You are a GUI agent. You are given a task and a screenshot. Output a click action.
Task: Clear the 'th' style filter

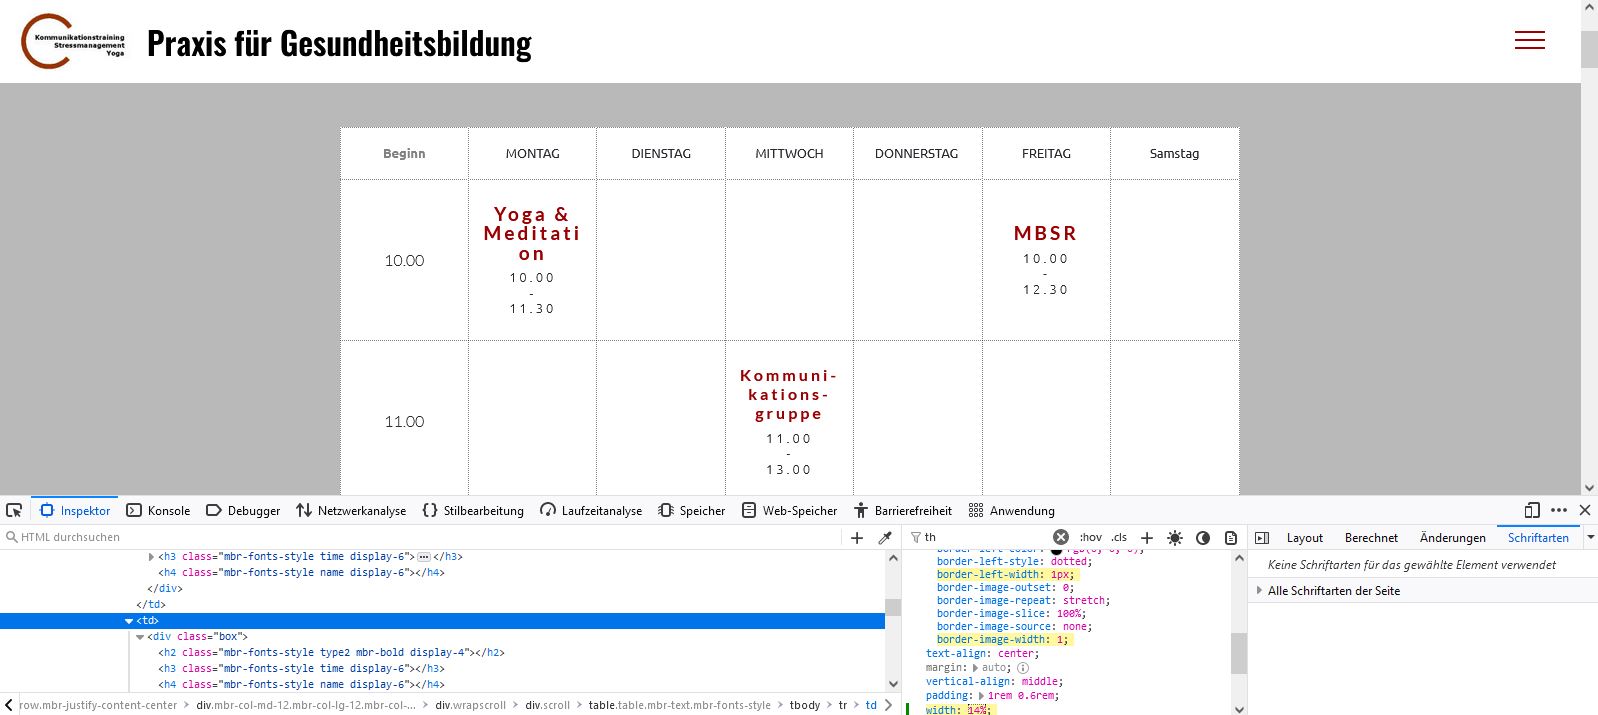[1061, 537]
